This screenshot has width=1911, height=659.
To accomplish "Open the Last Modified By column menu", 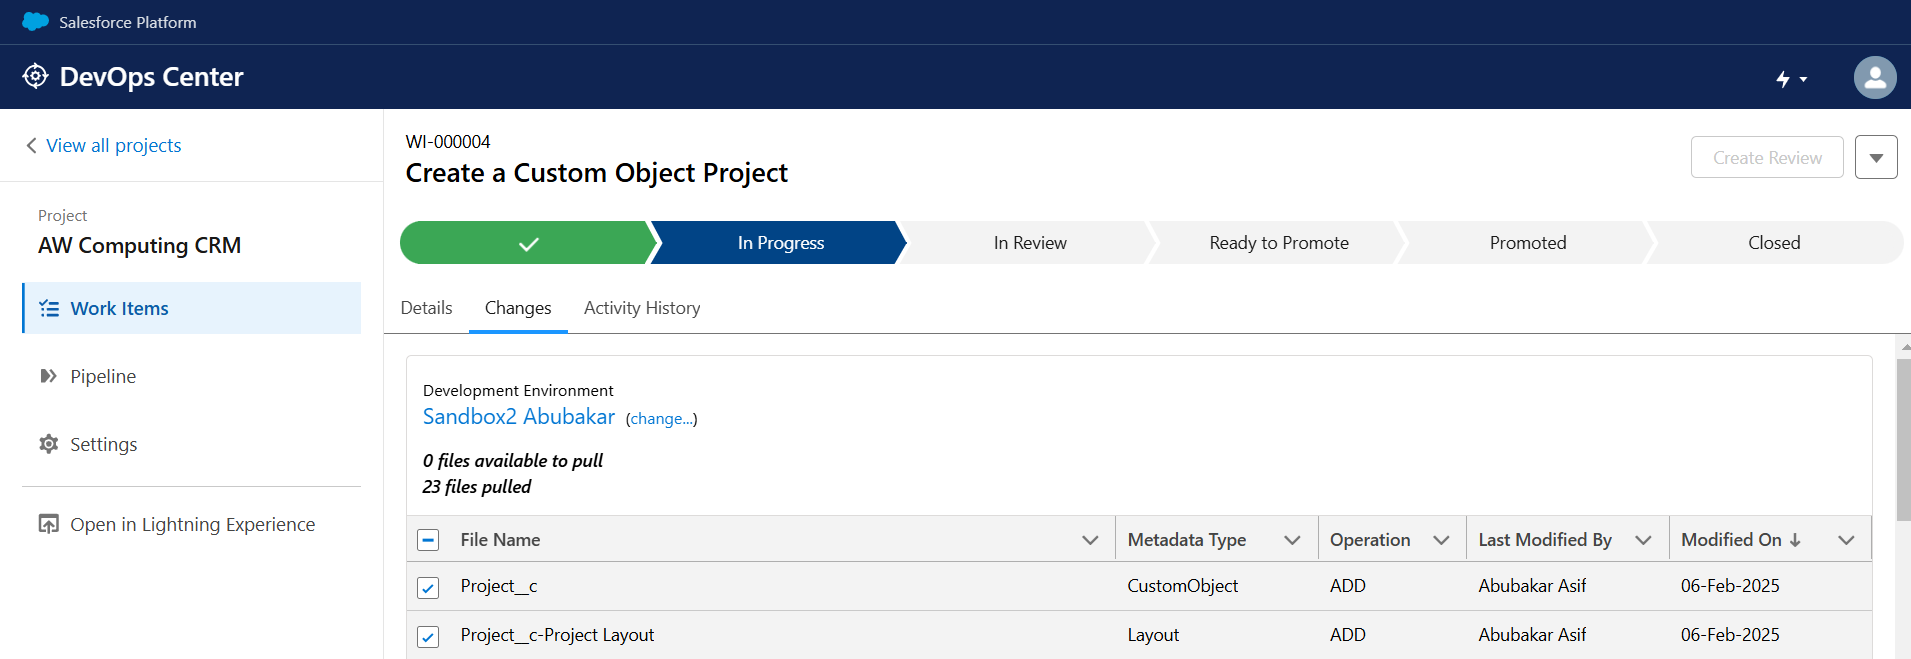I will pos(1643,540).
